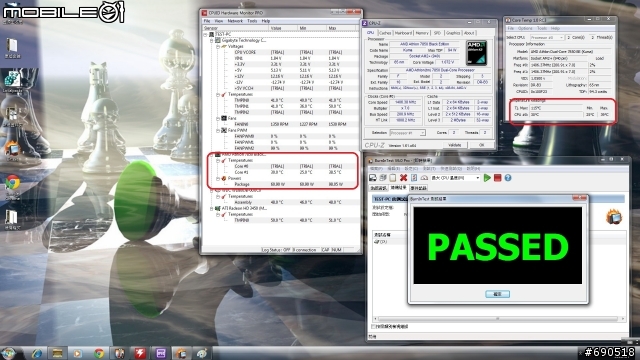Click the Sensor column header in HWMonitor
Image resolution: width=640 pixels, height=360 pixels.
click(236, 28)
